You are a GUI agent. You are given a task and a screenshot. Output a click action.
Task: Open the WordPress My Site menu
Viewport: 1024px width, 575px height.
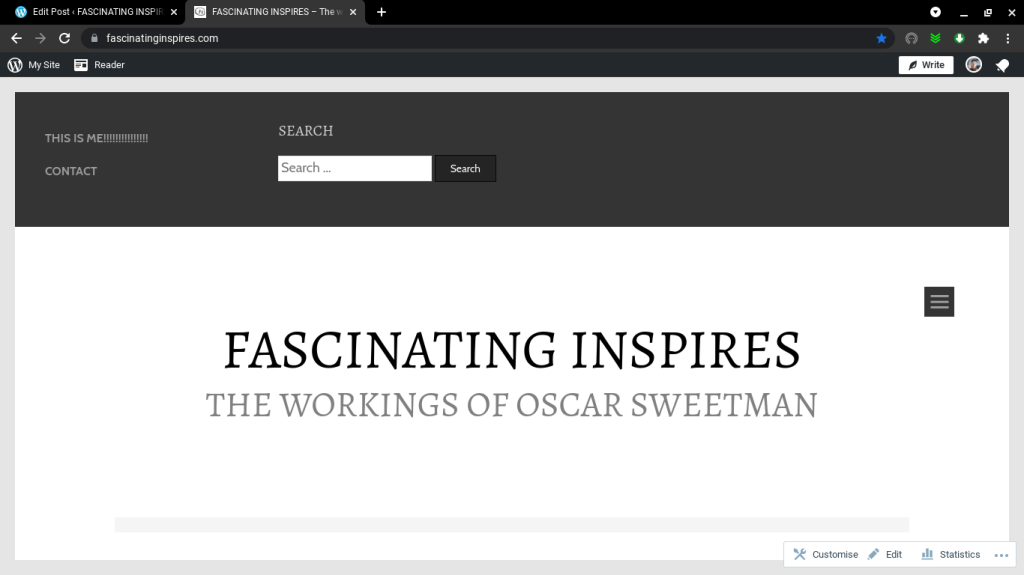tap(34, 65)
